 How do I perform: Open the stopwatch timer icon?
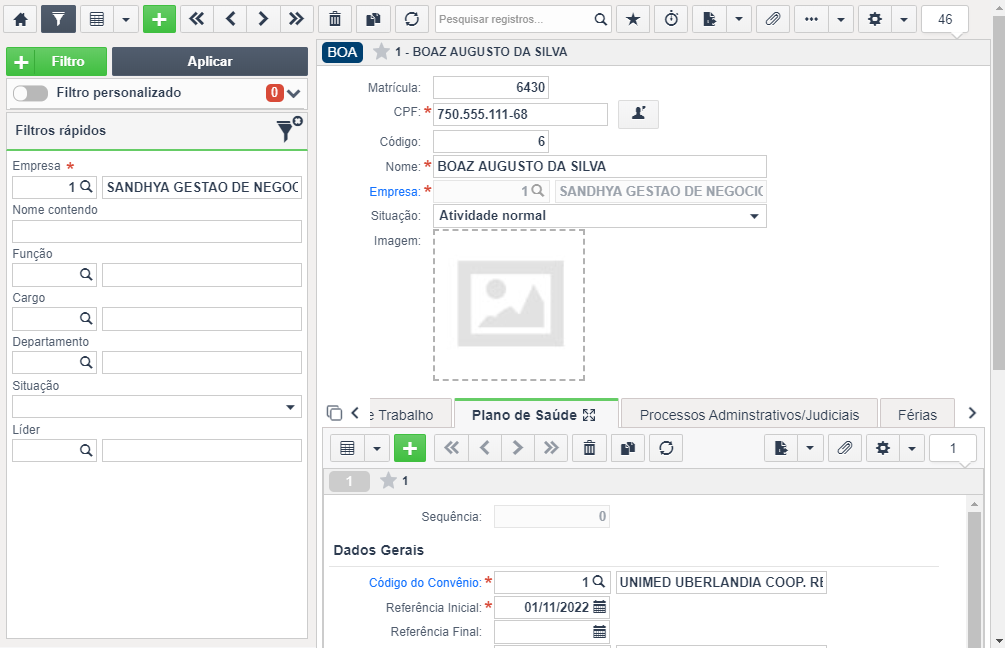pos(671,19)
